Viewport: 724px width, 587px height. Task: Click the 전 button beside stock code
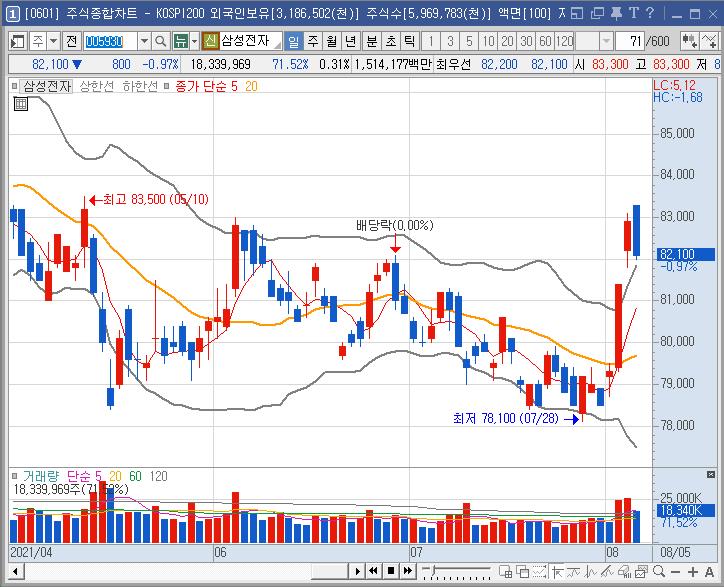(x=71, y=42)
